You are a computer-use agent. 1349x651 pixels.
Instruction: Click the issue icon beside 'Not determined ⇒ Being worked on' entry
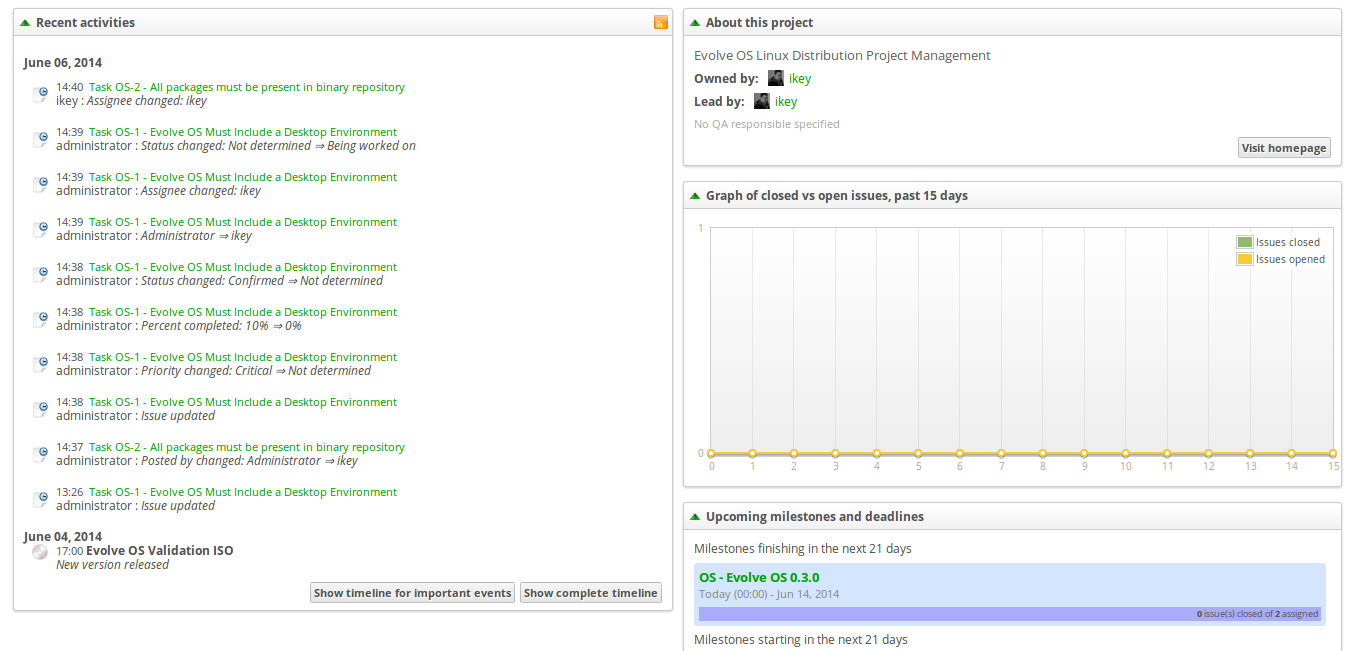coord(41,139)
